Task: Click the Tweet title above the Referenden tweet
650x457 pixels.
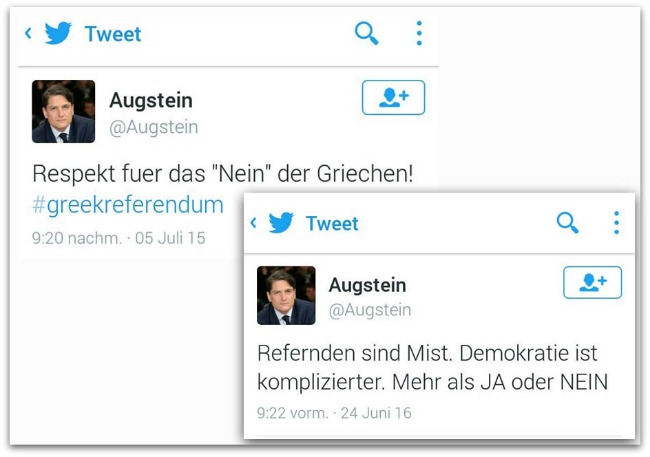Action: (x=333, y=222)
